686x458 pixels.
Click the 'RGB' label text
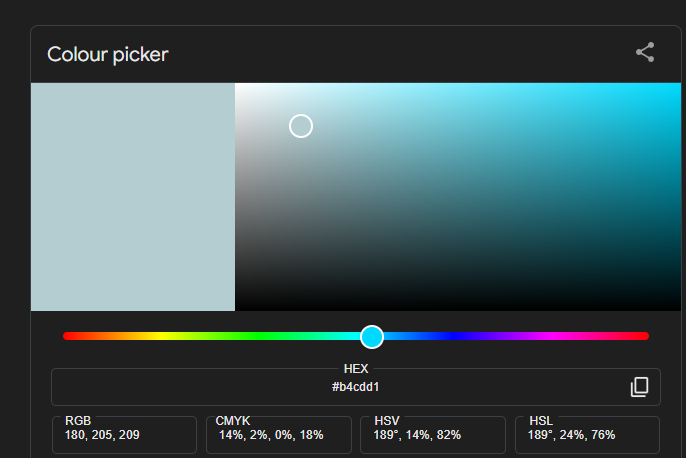[x=78, y=421]
